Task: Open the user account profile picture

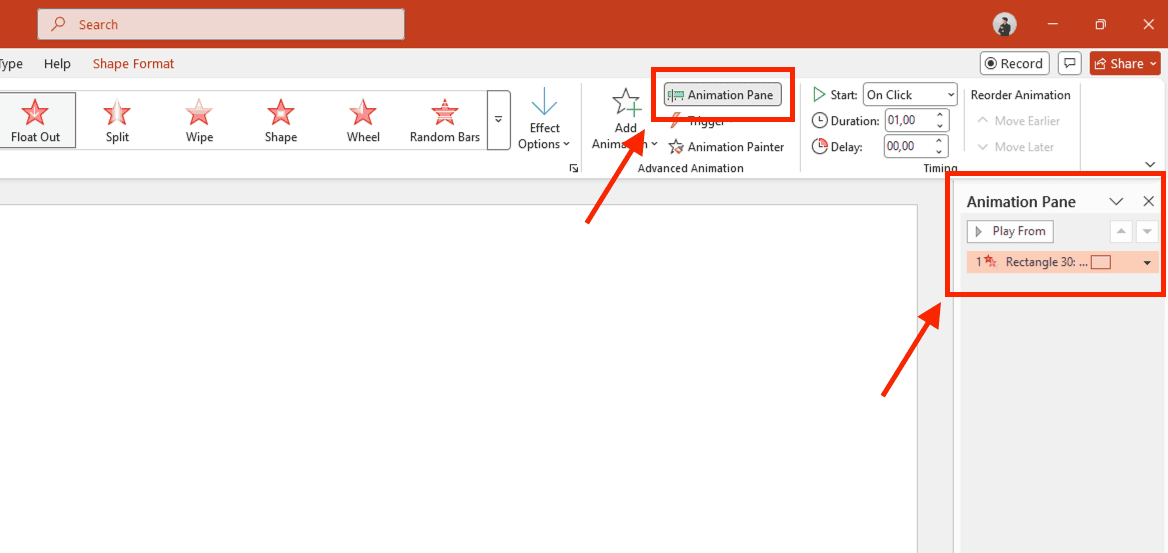Action: pyautogui.click(x=1004, y=25)
